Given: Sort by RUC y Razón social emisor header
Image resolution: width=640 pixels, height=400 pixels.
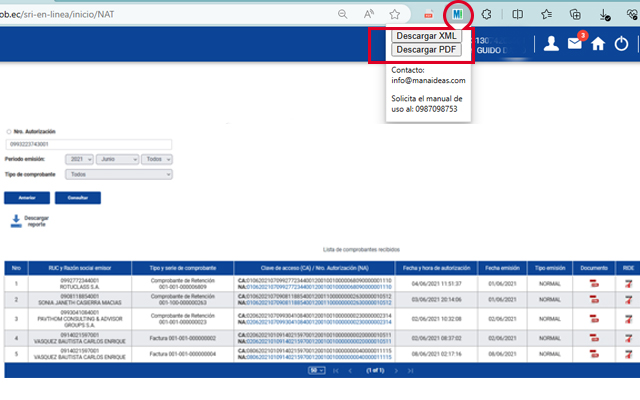Looking at the screenshot, I should tap(80, 268).
